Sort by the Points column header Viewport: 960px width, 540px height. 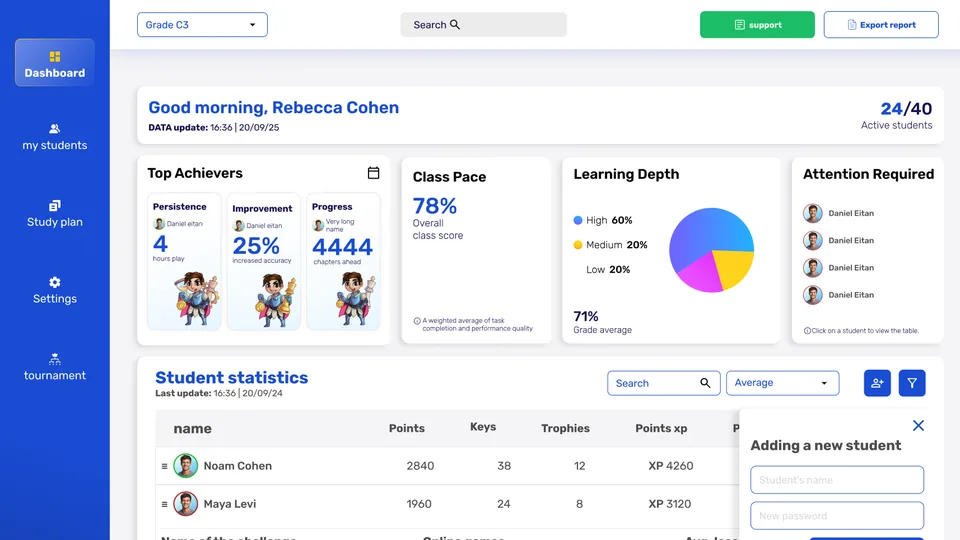[x=407, y=428]
